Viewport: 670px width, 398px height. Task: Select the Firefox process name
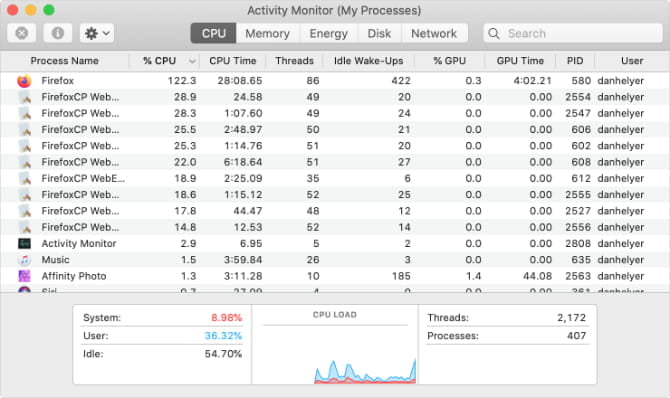coord(58,80)
